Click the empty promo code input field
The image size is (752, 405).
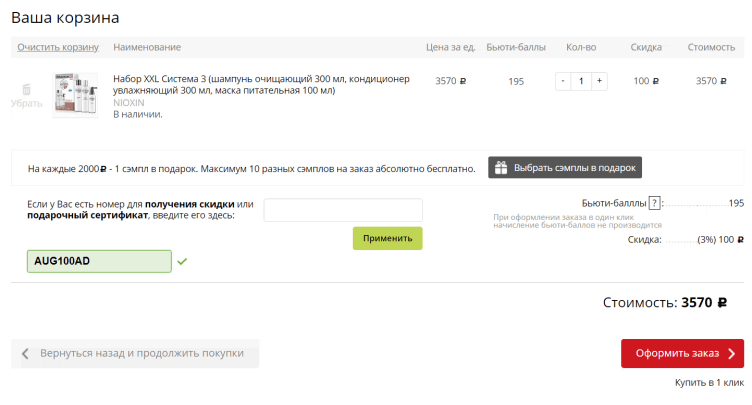coord(342,210)
